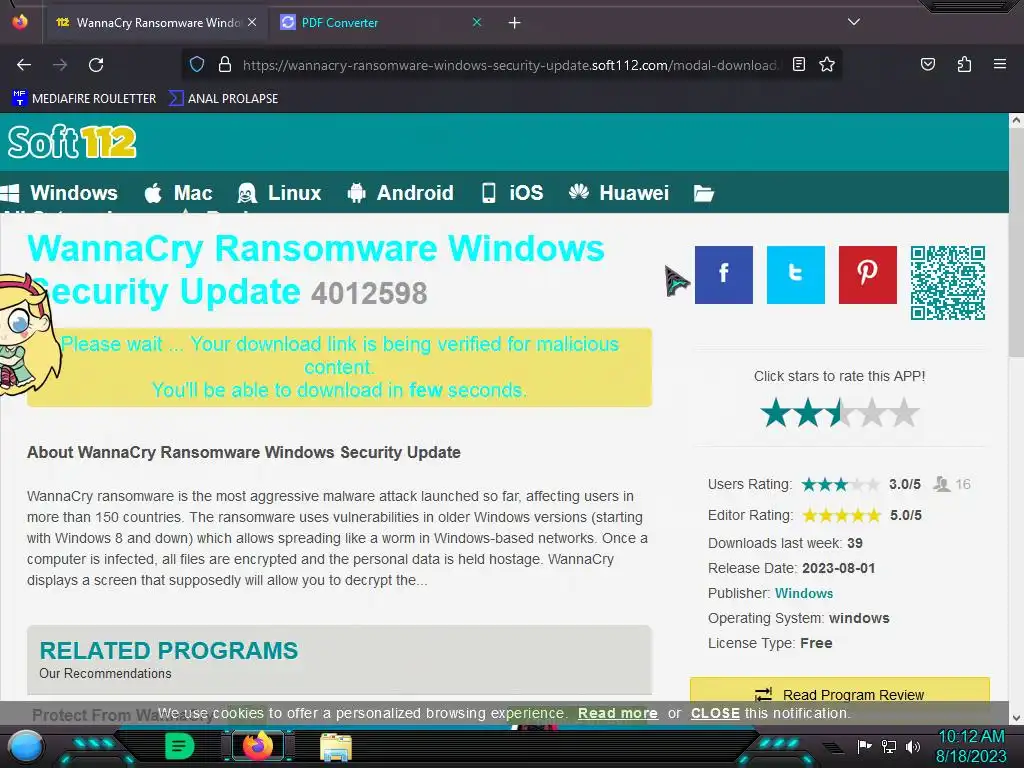
Task: Click the volume speaker tray icon
Action: [912, 746]
